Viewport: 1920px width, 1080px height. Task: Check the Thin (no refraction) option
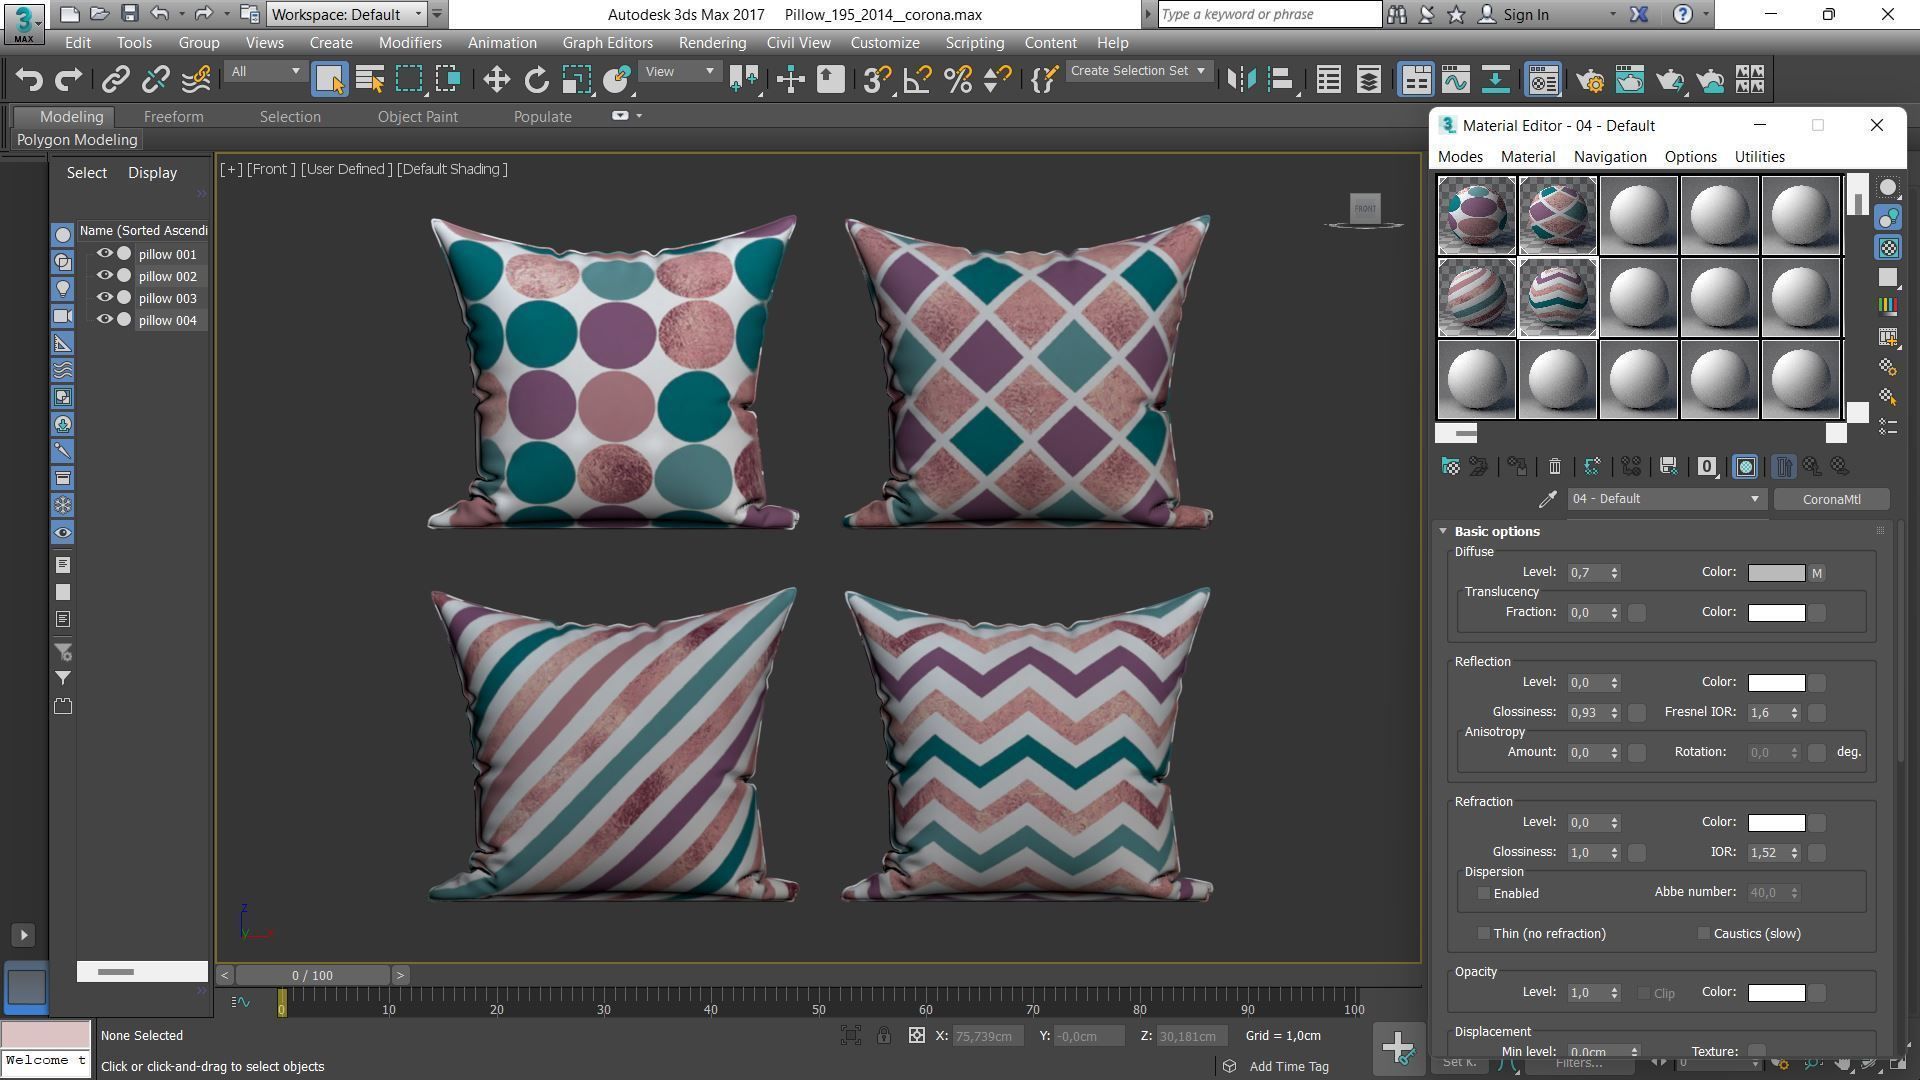1484,934
